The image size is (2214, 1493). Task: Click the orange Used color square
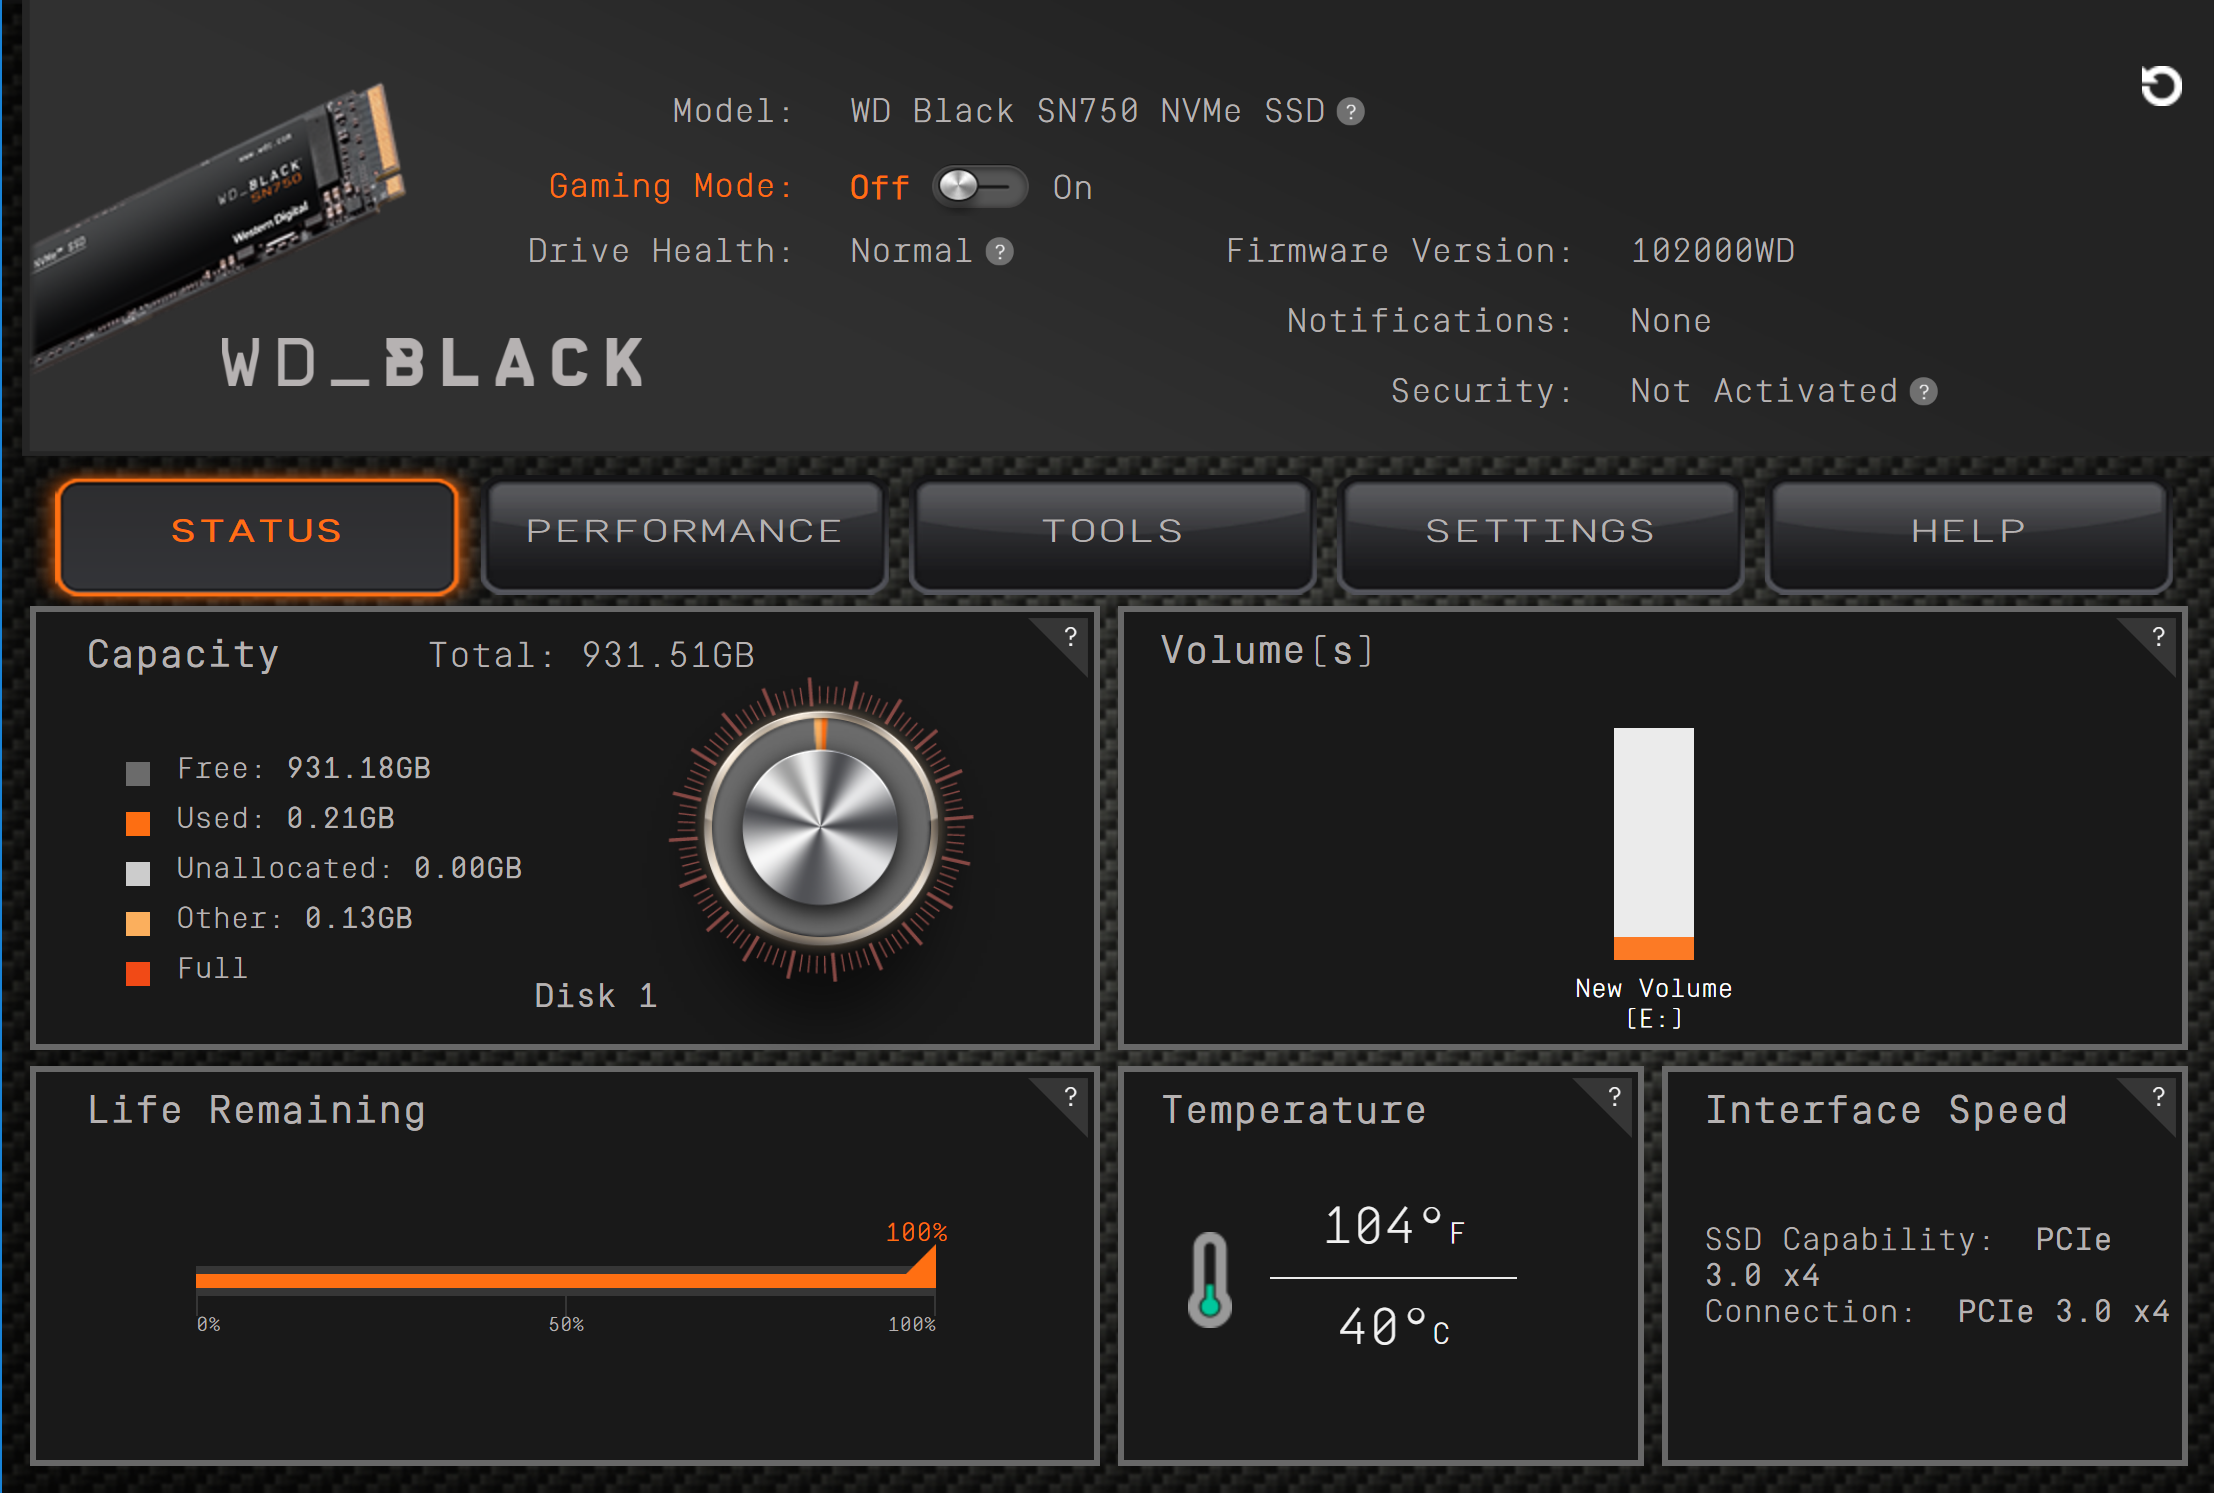[x=138, y=823]
